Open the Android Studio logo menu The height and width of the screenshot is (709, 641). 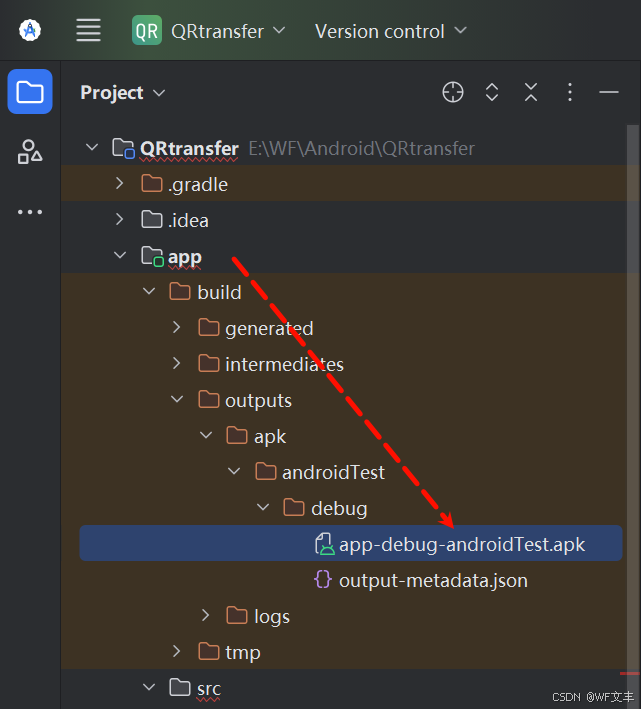pyautogui.click(x=30, y=30)
